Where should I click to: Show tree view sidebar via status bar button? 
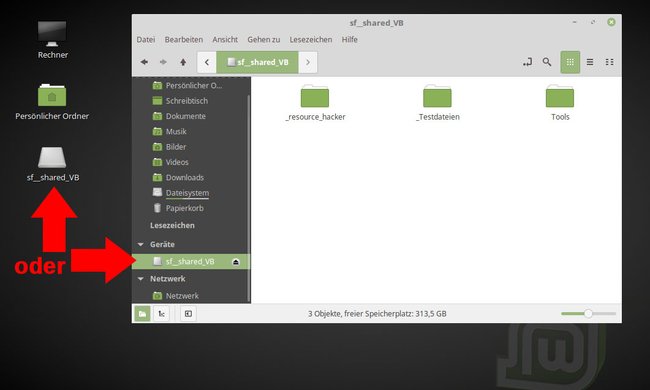click(162, 314)
